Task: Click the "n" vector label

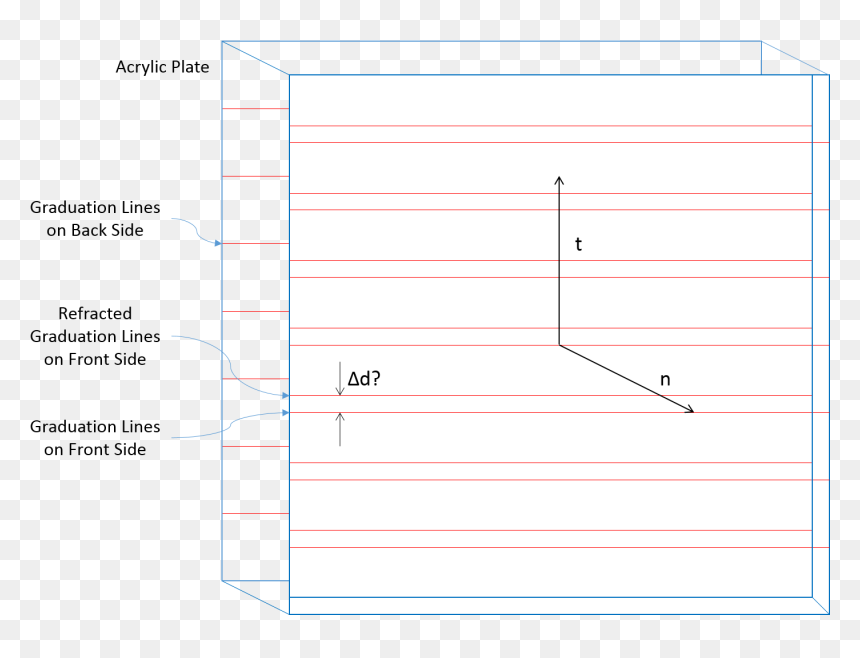Action: click(665, 379)
